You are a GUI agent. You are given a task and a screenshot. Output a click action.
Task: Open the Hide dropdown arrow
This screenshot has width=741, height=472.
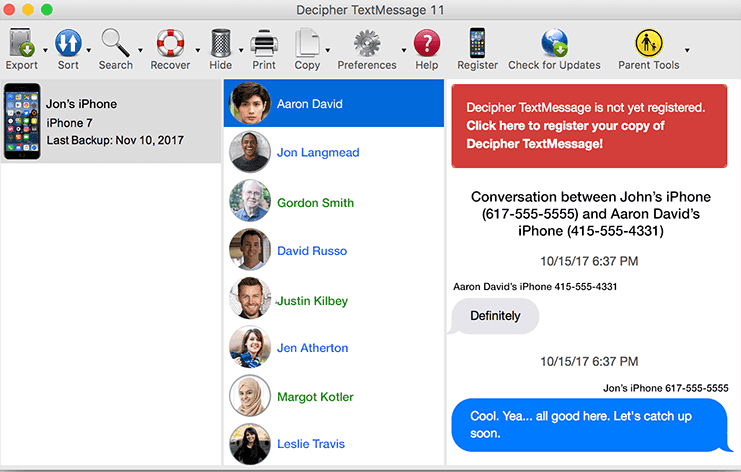(241, 50)
